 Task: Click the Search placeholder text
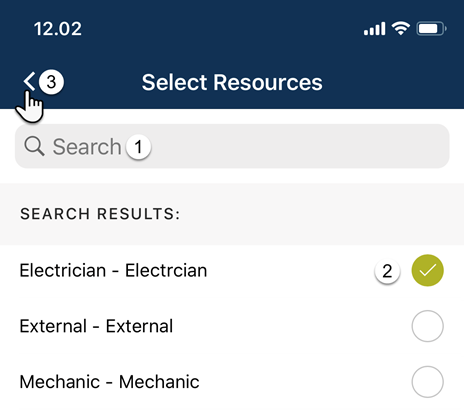(87, 147)
